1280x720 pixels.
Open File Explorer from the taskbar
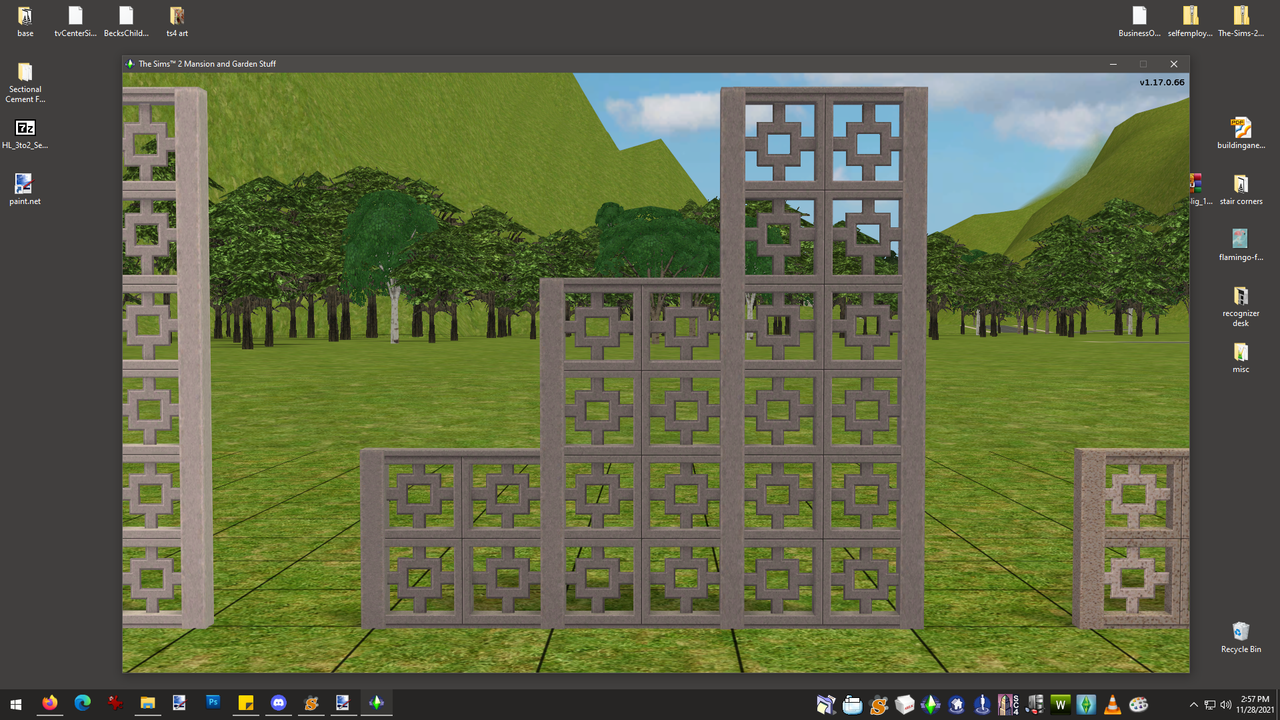tap(147, 704)
